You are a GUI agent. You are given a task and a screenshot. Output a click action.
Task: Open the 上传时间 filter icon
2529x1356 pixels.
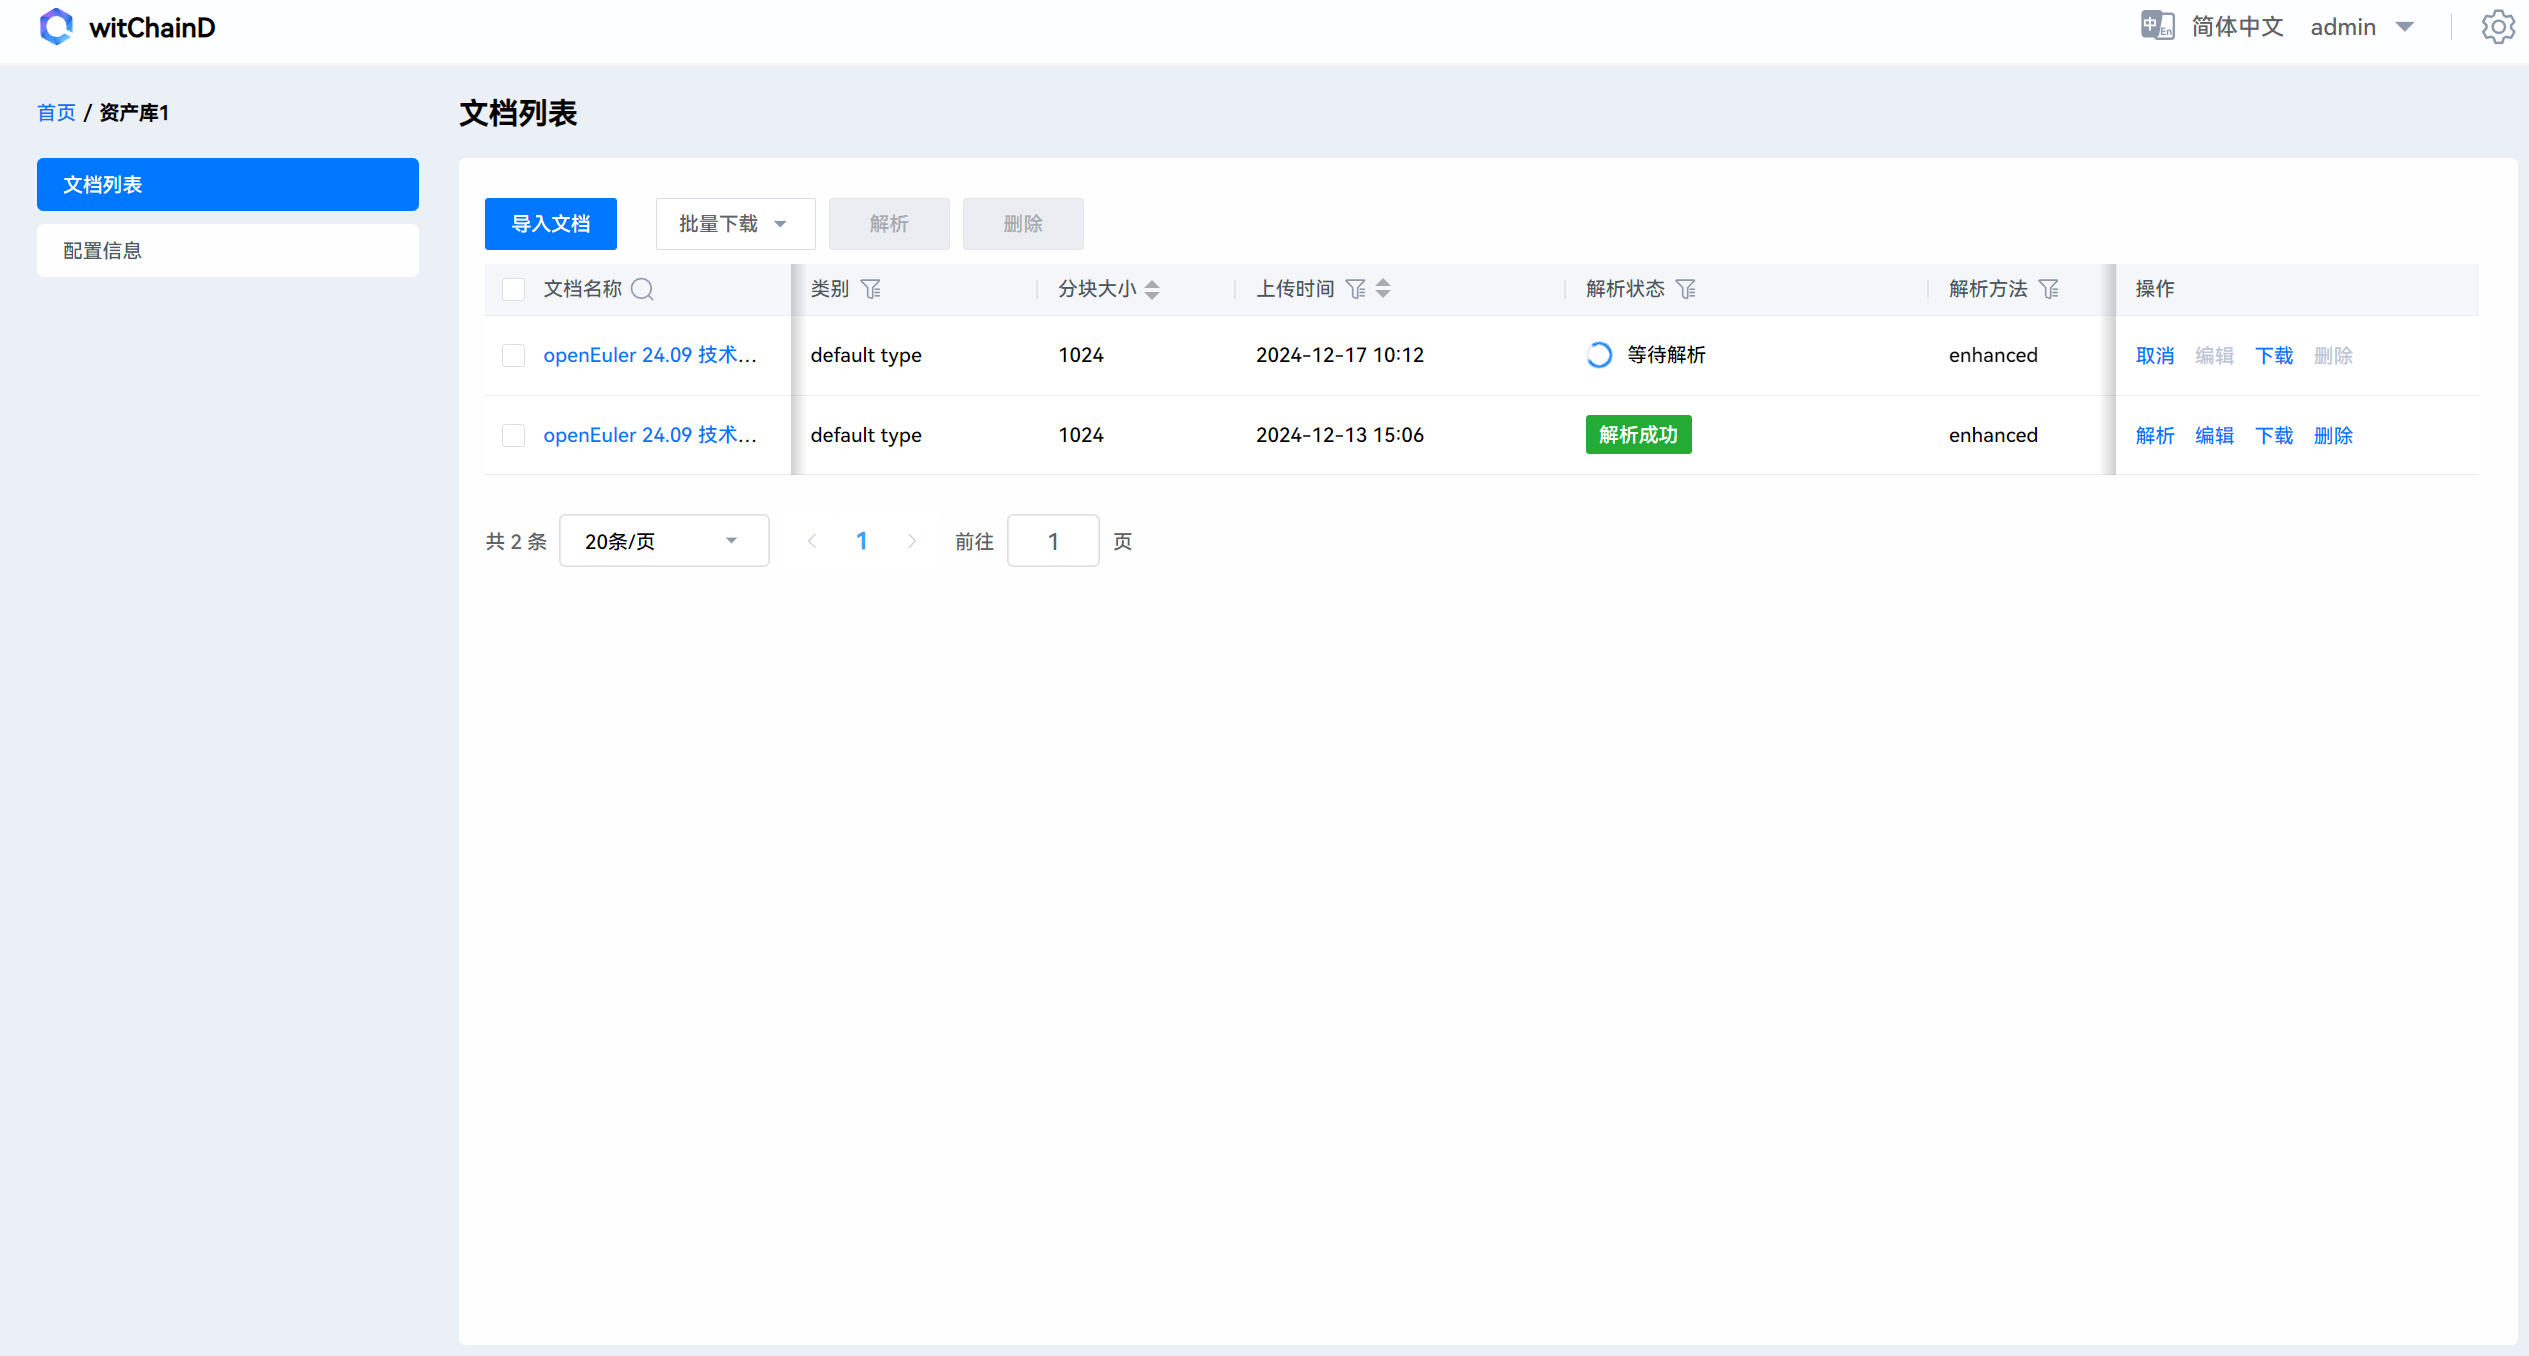pos(1355,289)
